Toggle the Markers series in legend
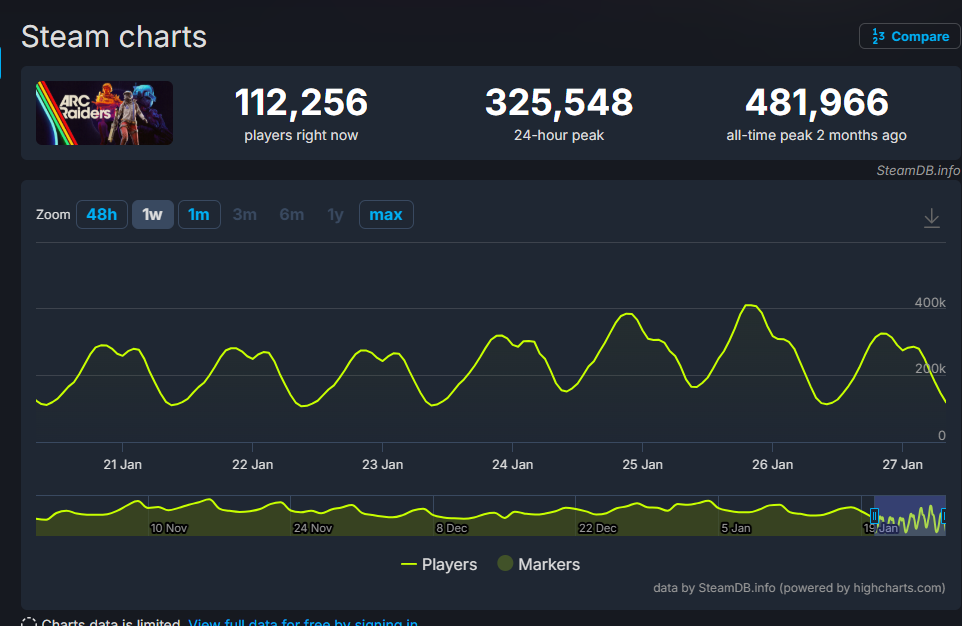 (538, 564)
